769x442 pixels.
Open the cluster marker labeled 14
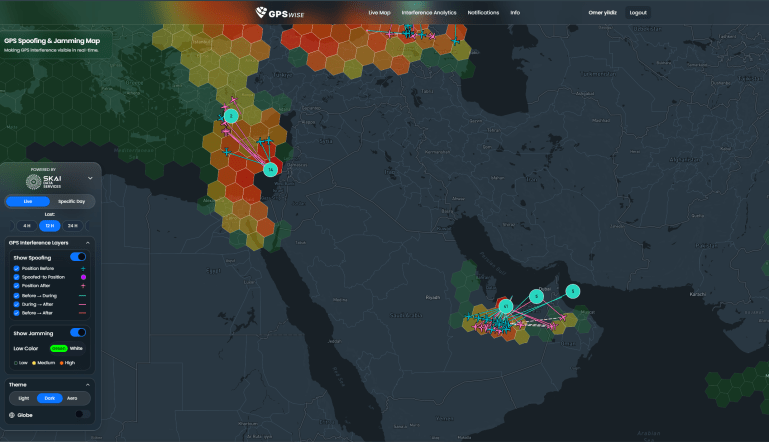pyautogui.click(x=270, y=170)
